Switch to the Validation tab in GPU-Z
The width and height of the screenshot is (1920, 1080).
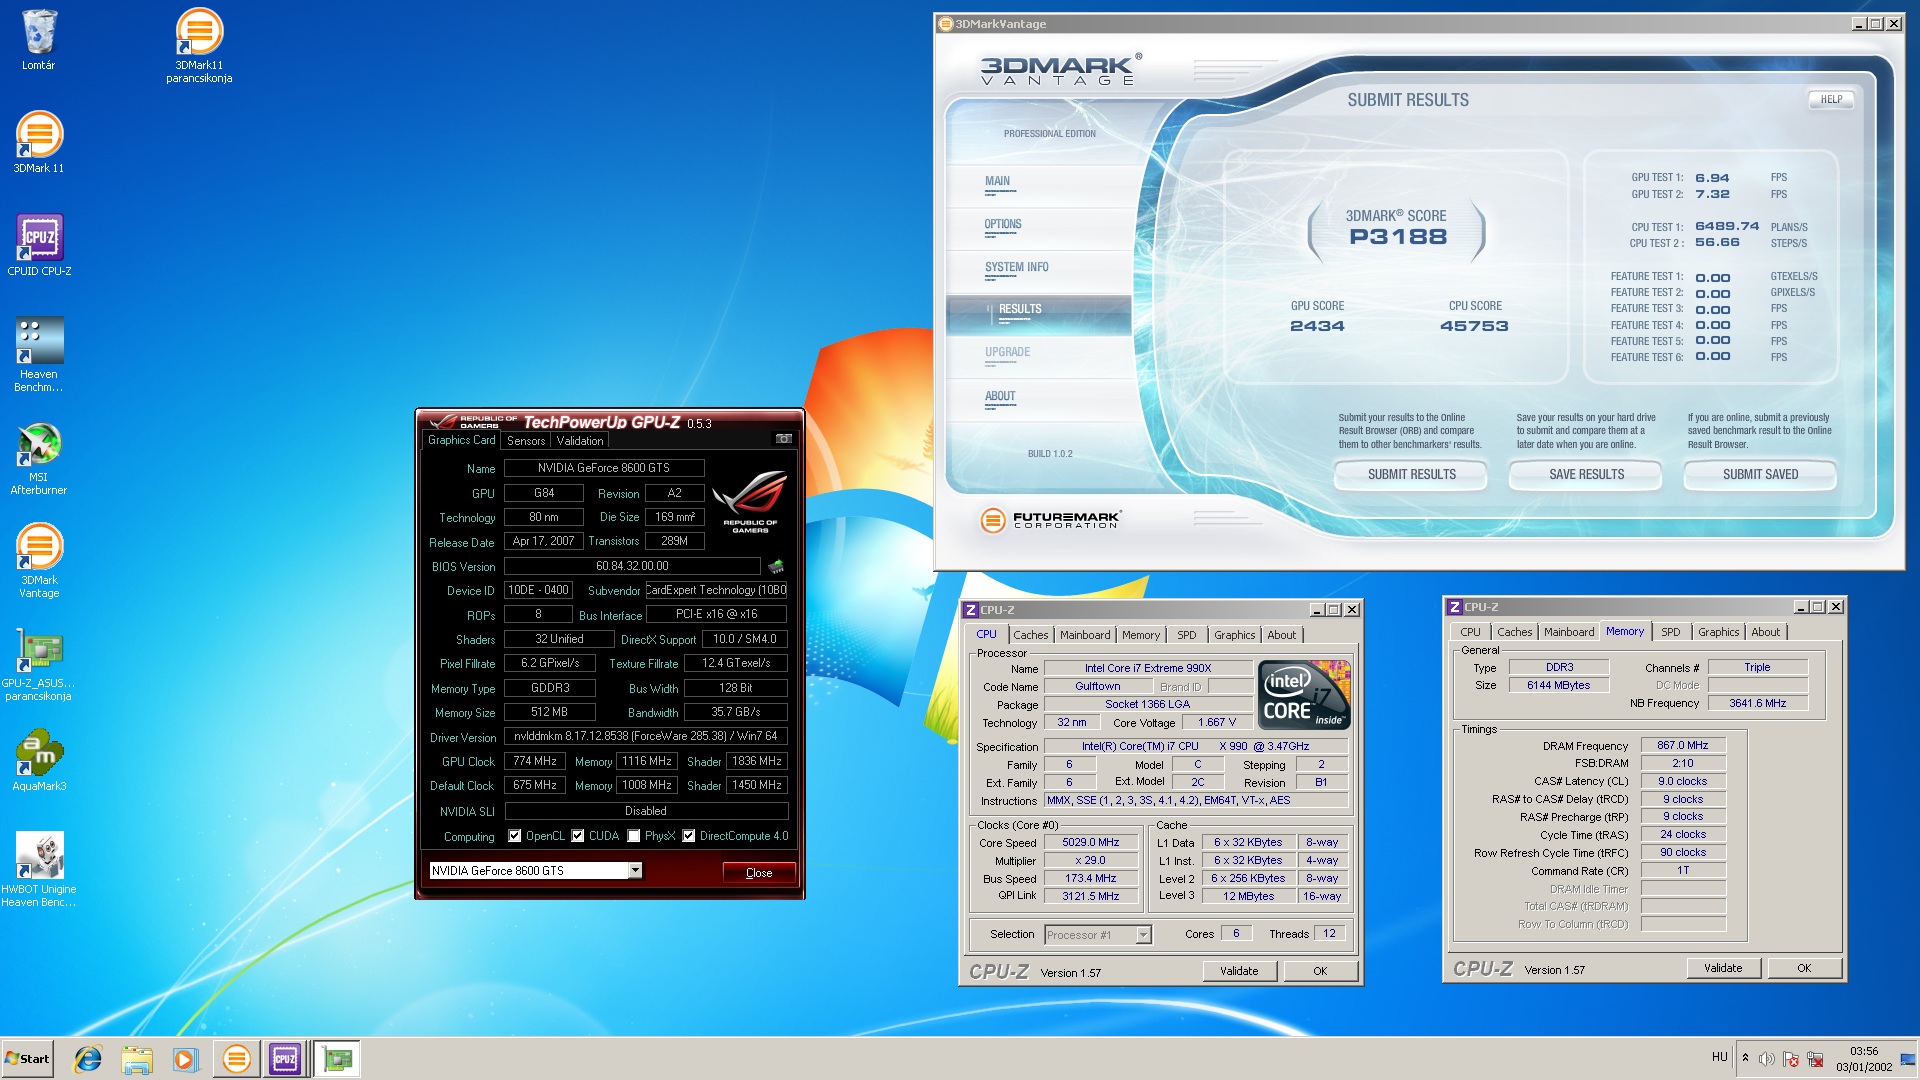(x=580, y=441)
